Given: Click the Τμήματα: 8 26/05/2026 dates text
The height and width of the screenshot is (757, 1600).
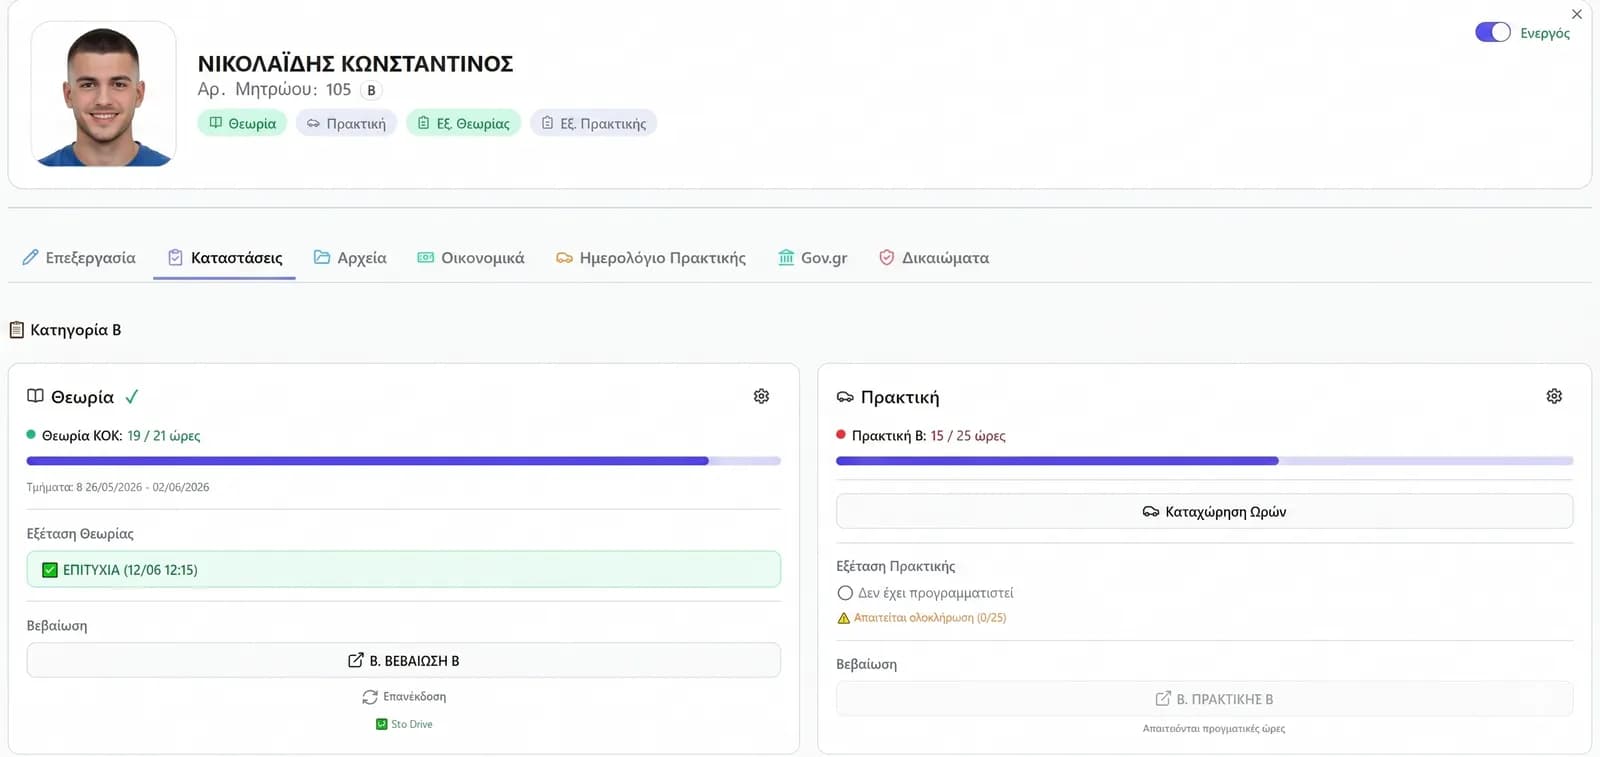Looking at the screenshot, I should click(x=118, y=487).
